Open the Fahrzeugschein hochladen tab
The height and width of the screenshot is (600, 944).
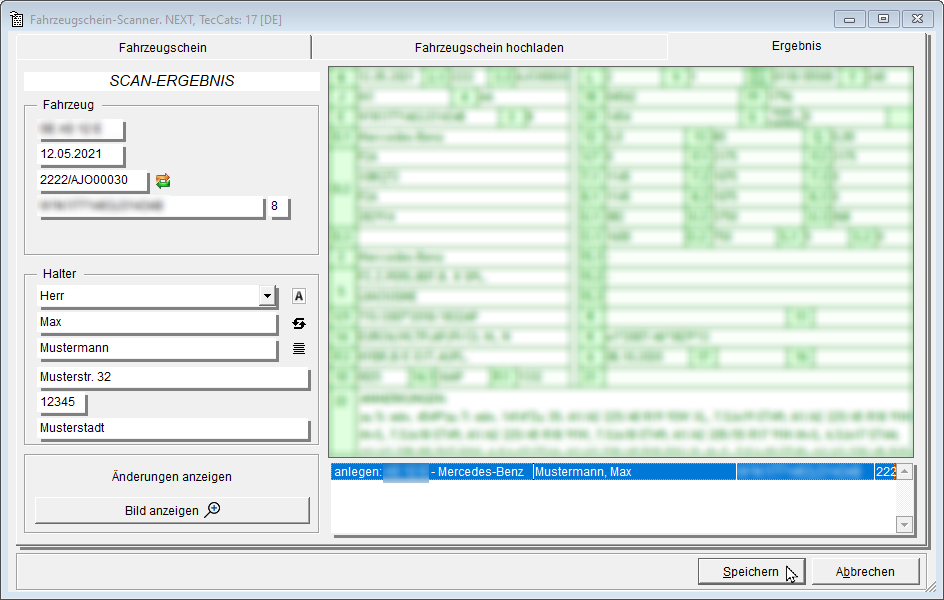(489, 48)
